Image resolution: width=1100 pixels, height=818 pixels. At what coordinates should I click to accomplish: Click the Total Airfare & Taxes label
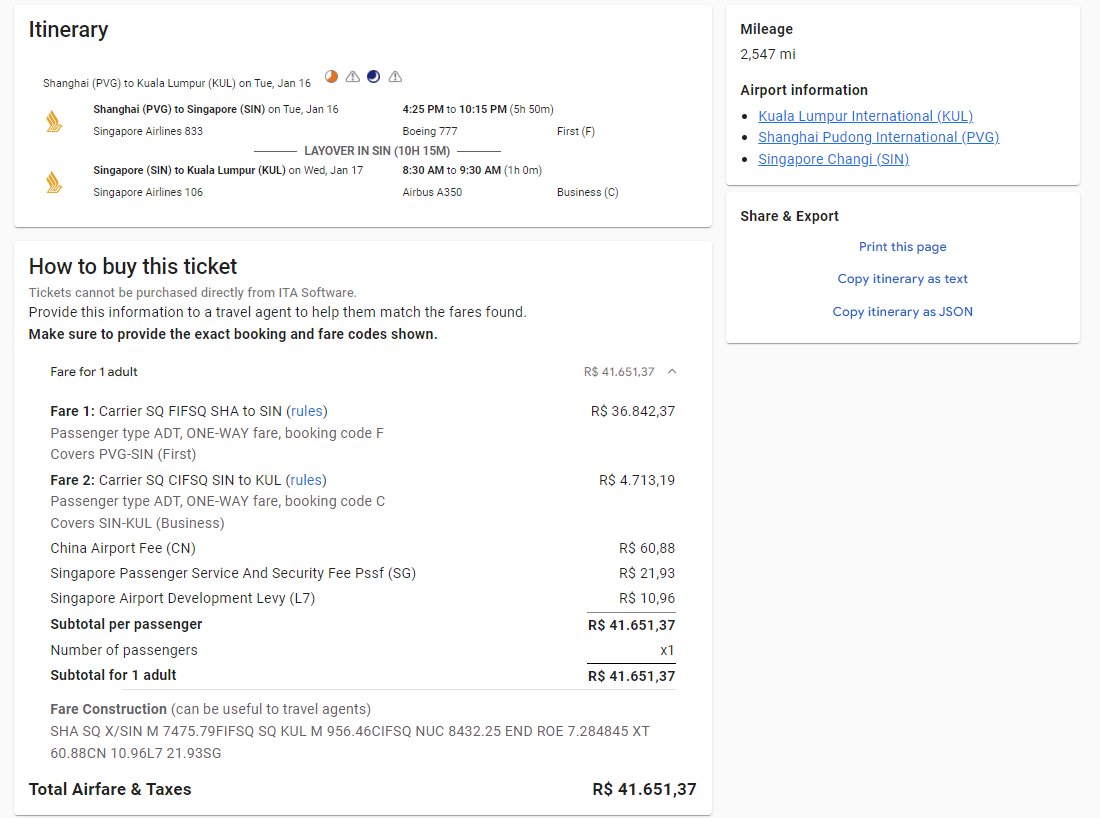click(x=110, y=789)
